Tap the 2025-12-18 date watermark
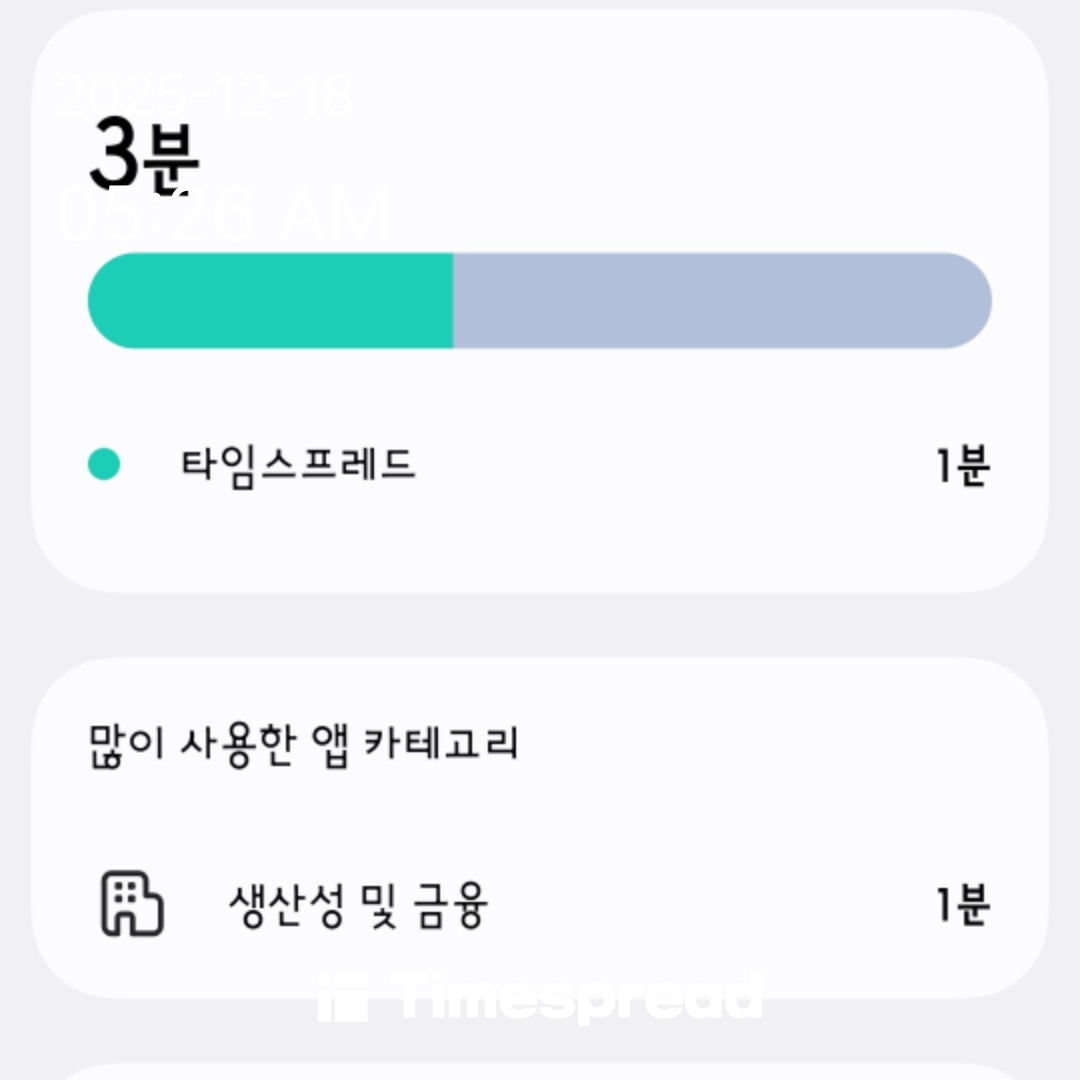Image resolution: width=1080 pixels, height=1080 pixels. (x=206, y=97)
